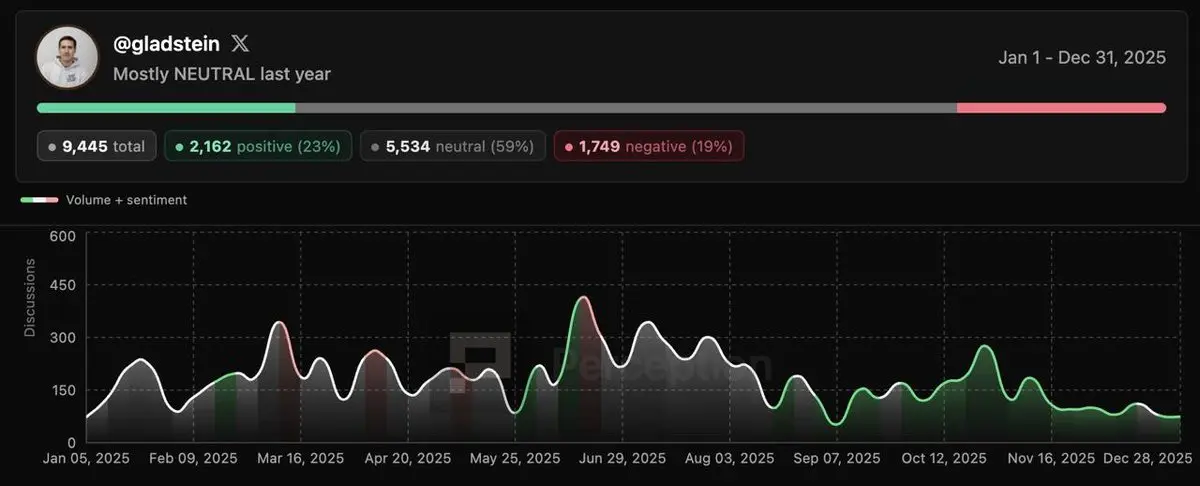Click the Feb 09, 2025 axis label

coord(194,459)
